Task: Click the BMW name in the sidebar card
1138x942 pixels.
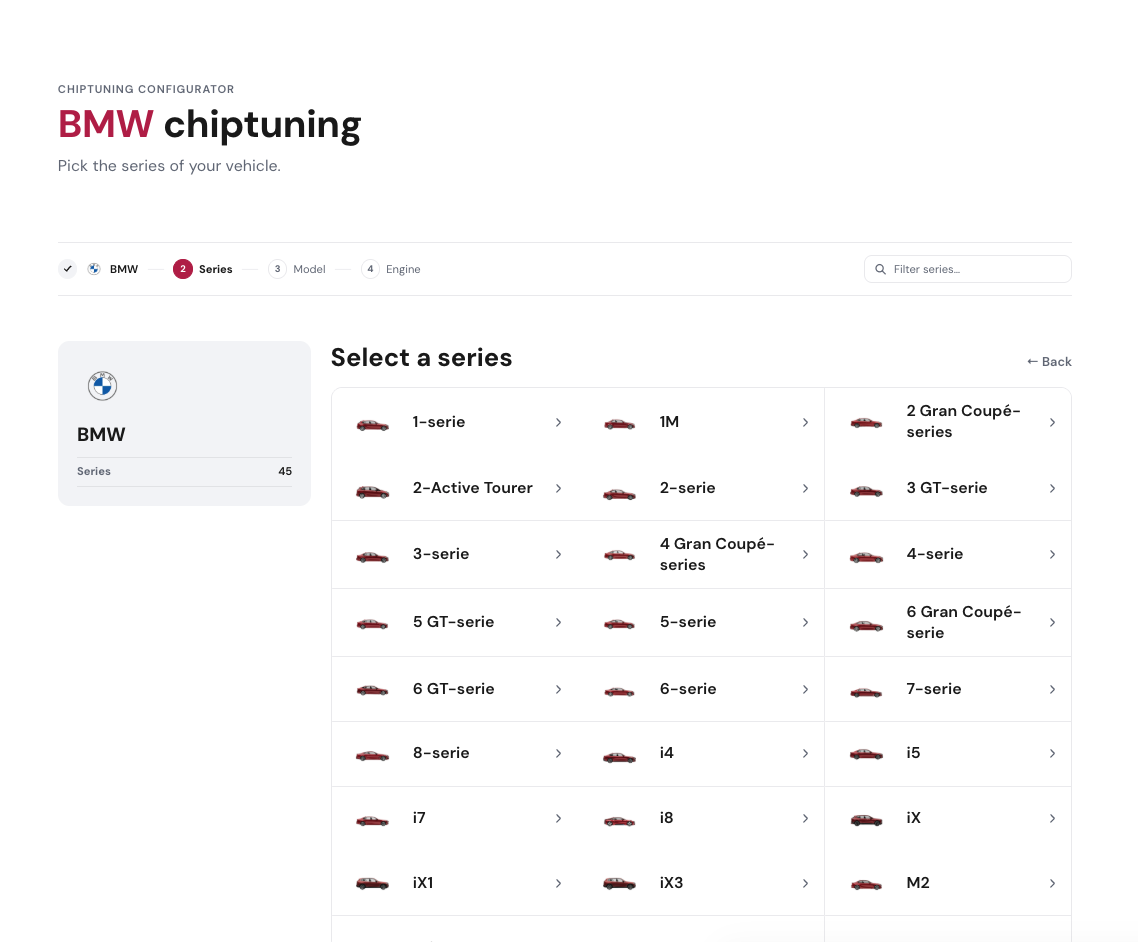Action: tap(101, 434)
